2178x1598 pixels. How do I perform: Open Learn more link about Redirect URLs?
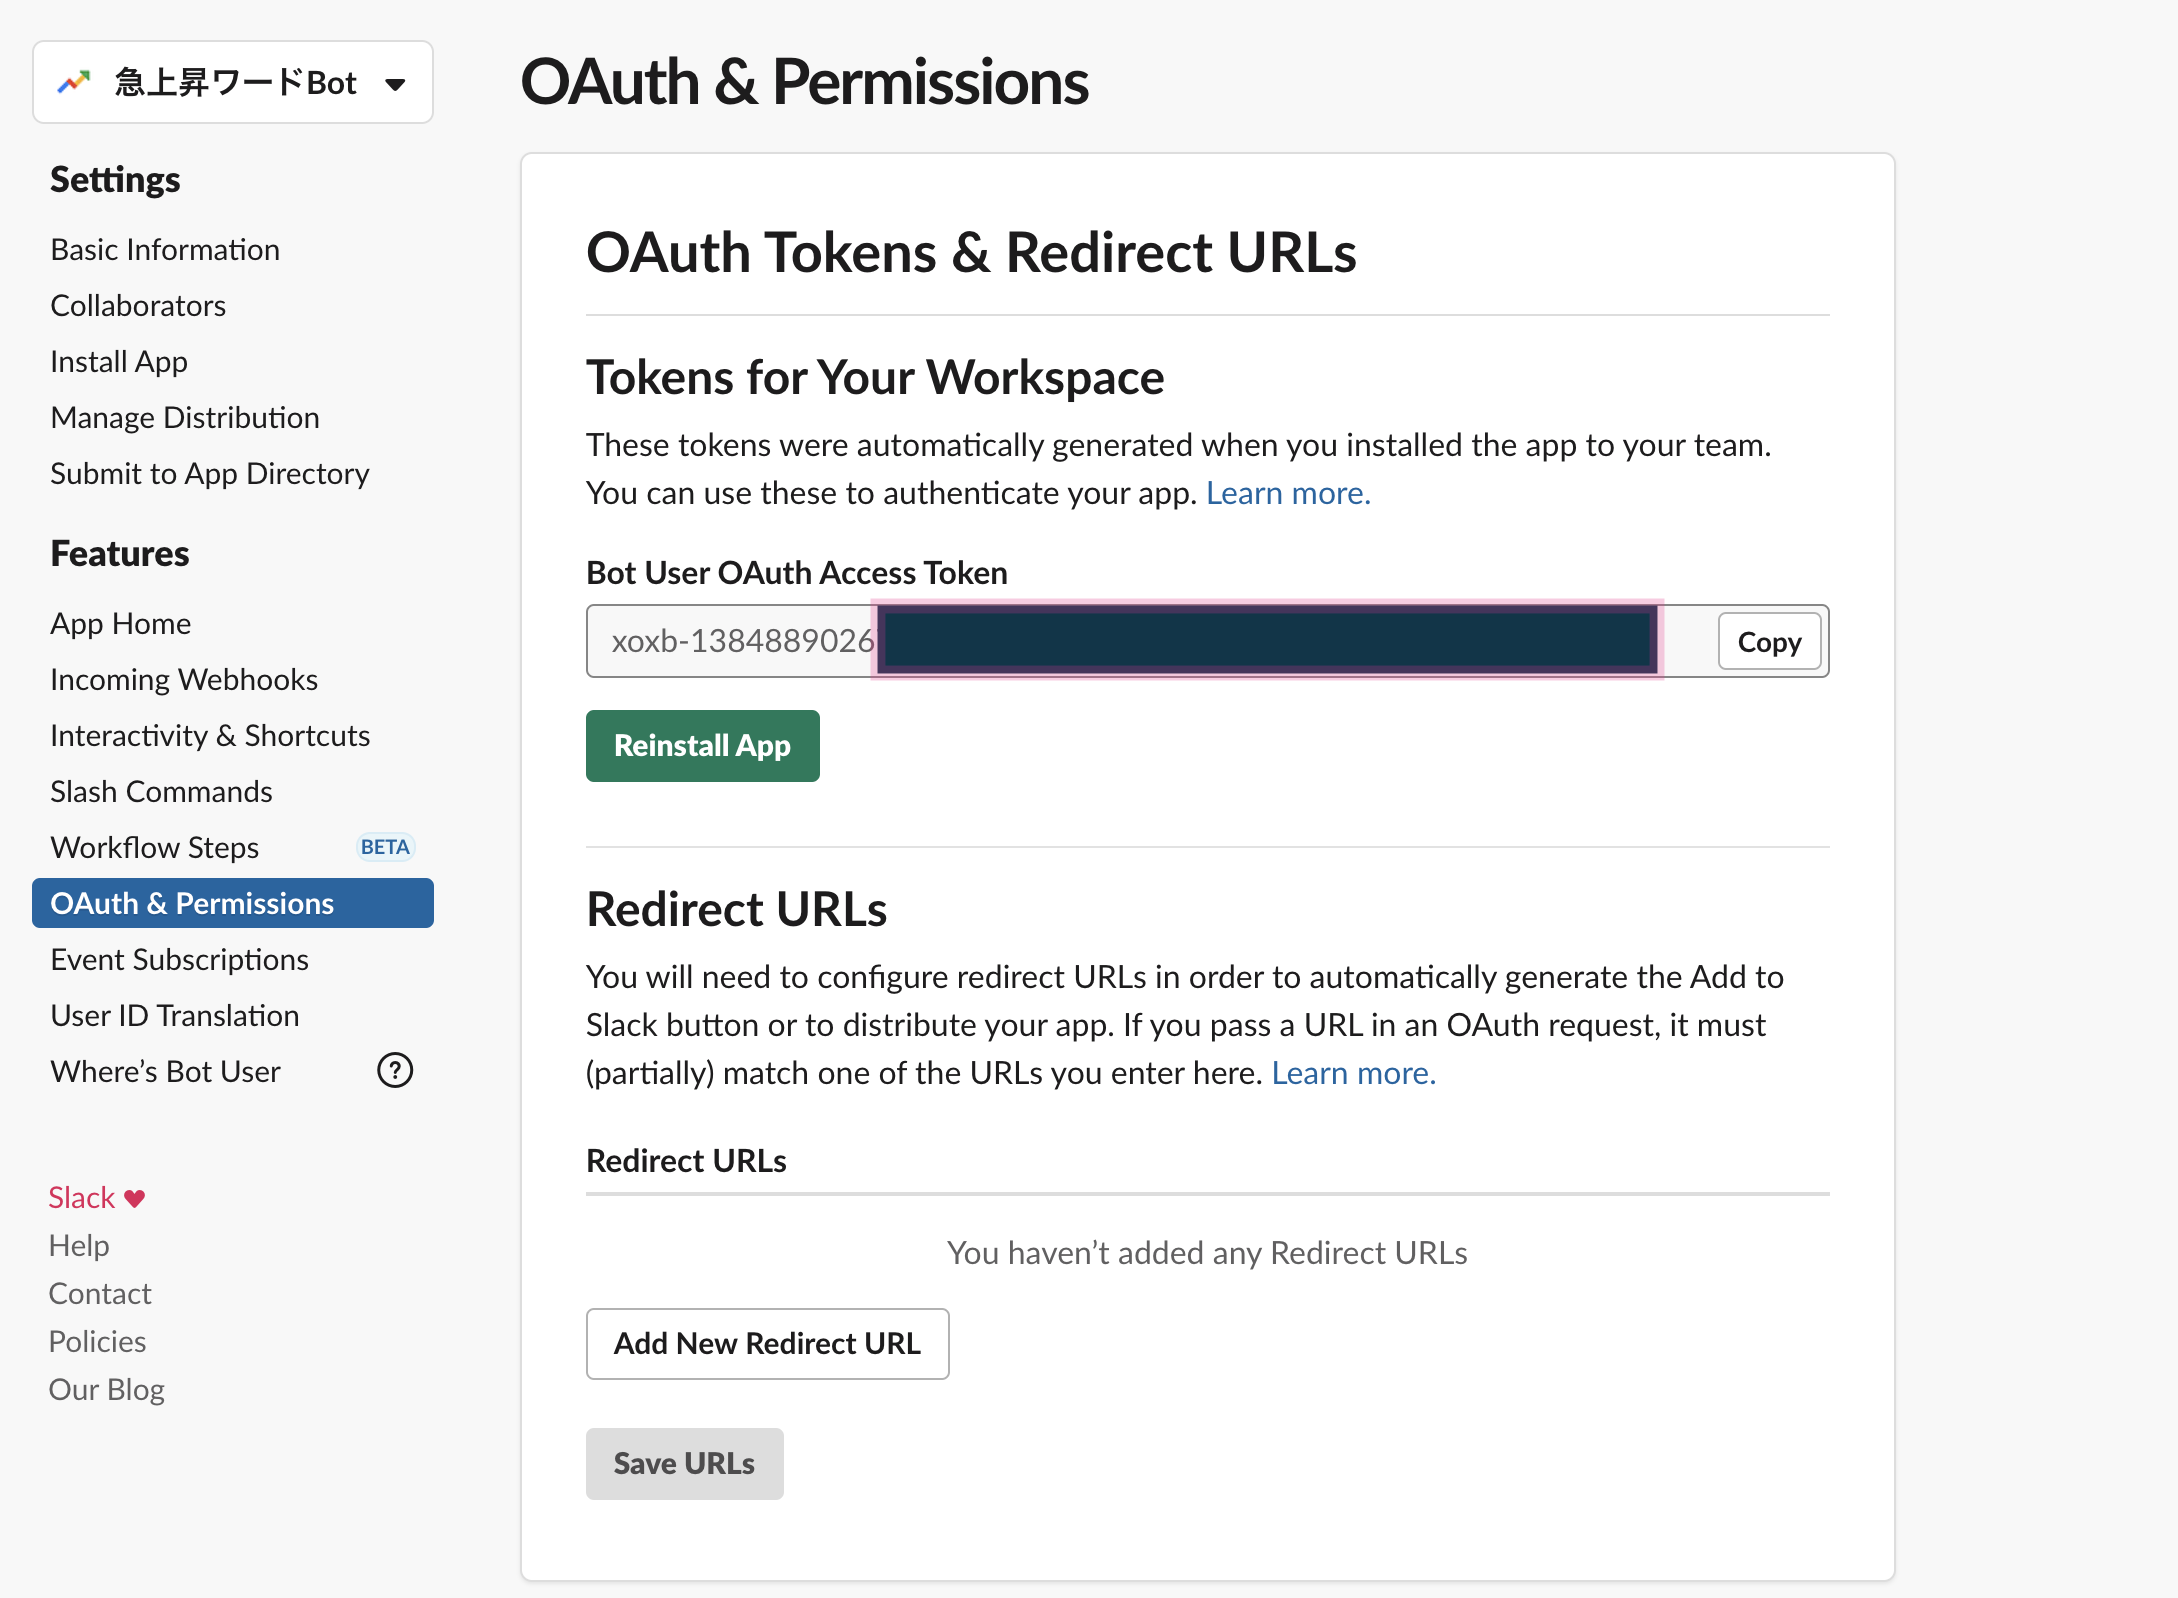[1353, 1073]
